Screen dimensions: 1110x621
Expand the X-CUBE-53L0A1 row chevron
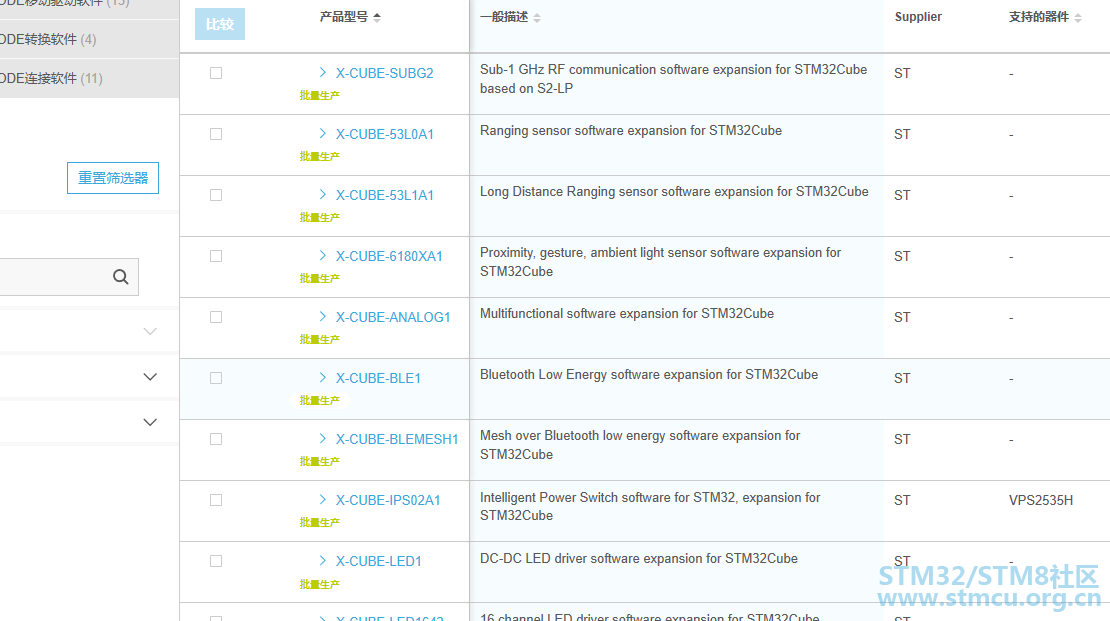tap(323, 133)
